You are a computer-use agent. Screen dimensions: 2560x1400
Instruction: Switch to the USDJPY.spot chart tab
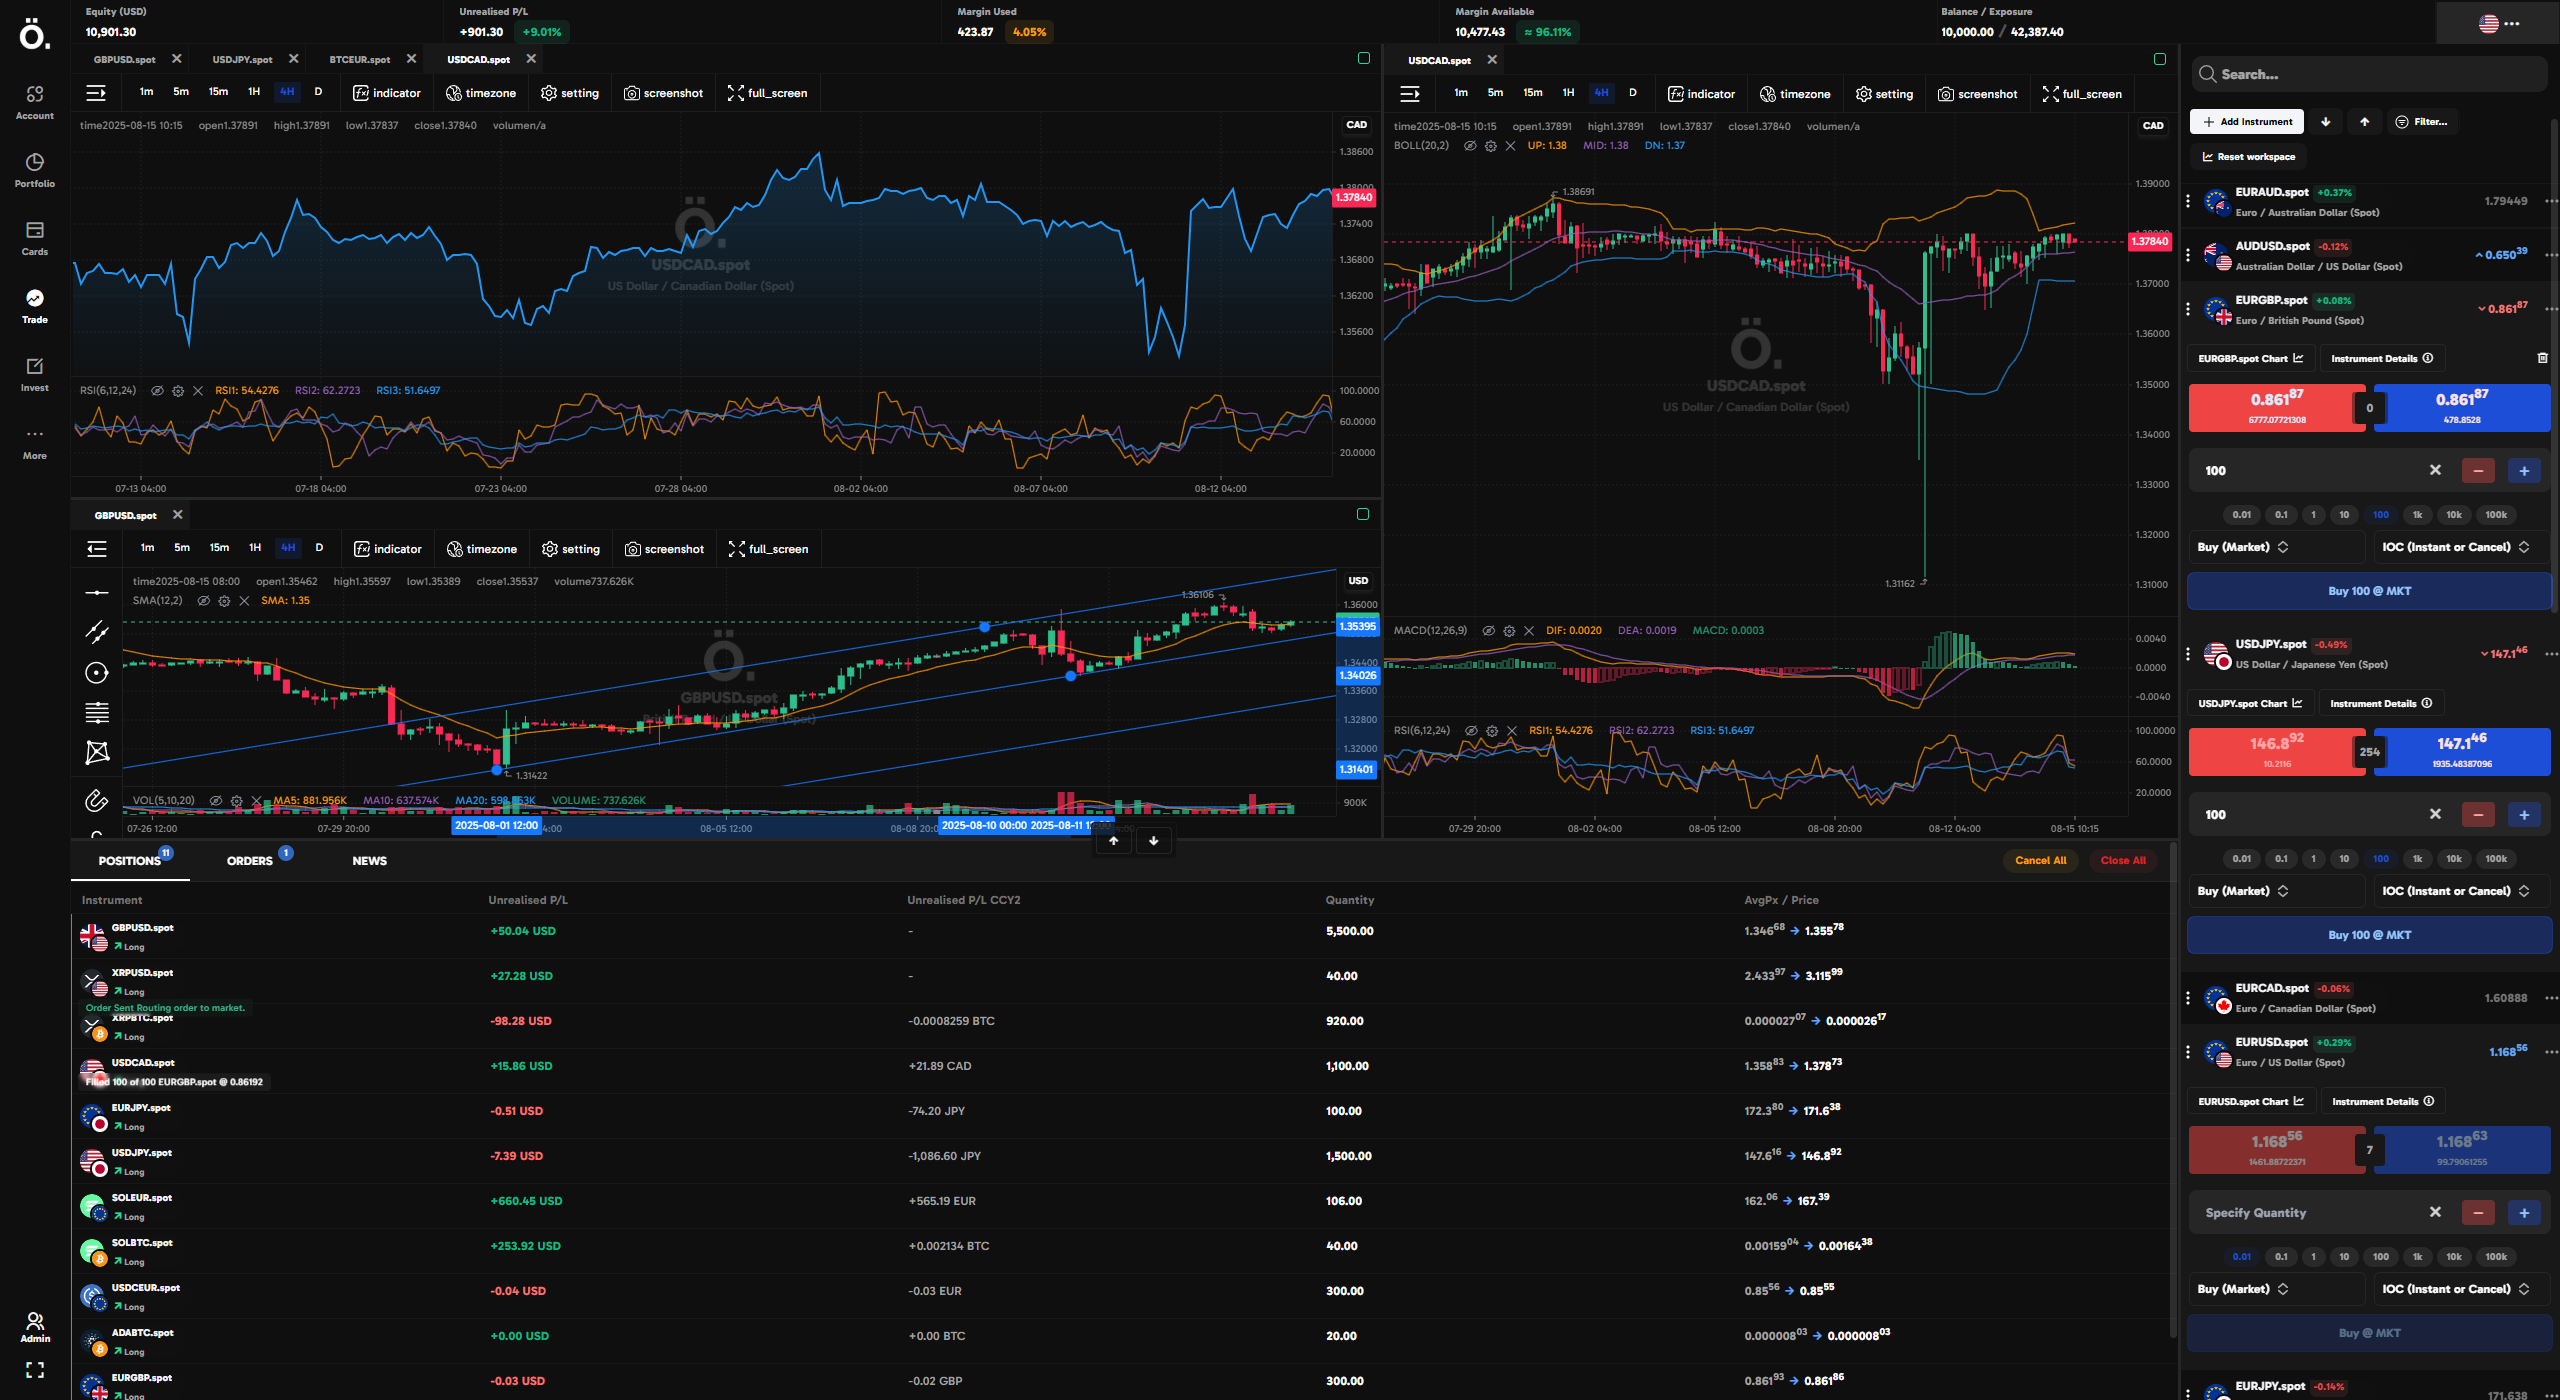(x=242, y=59)
